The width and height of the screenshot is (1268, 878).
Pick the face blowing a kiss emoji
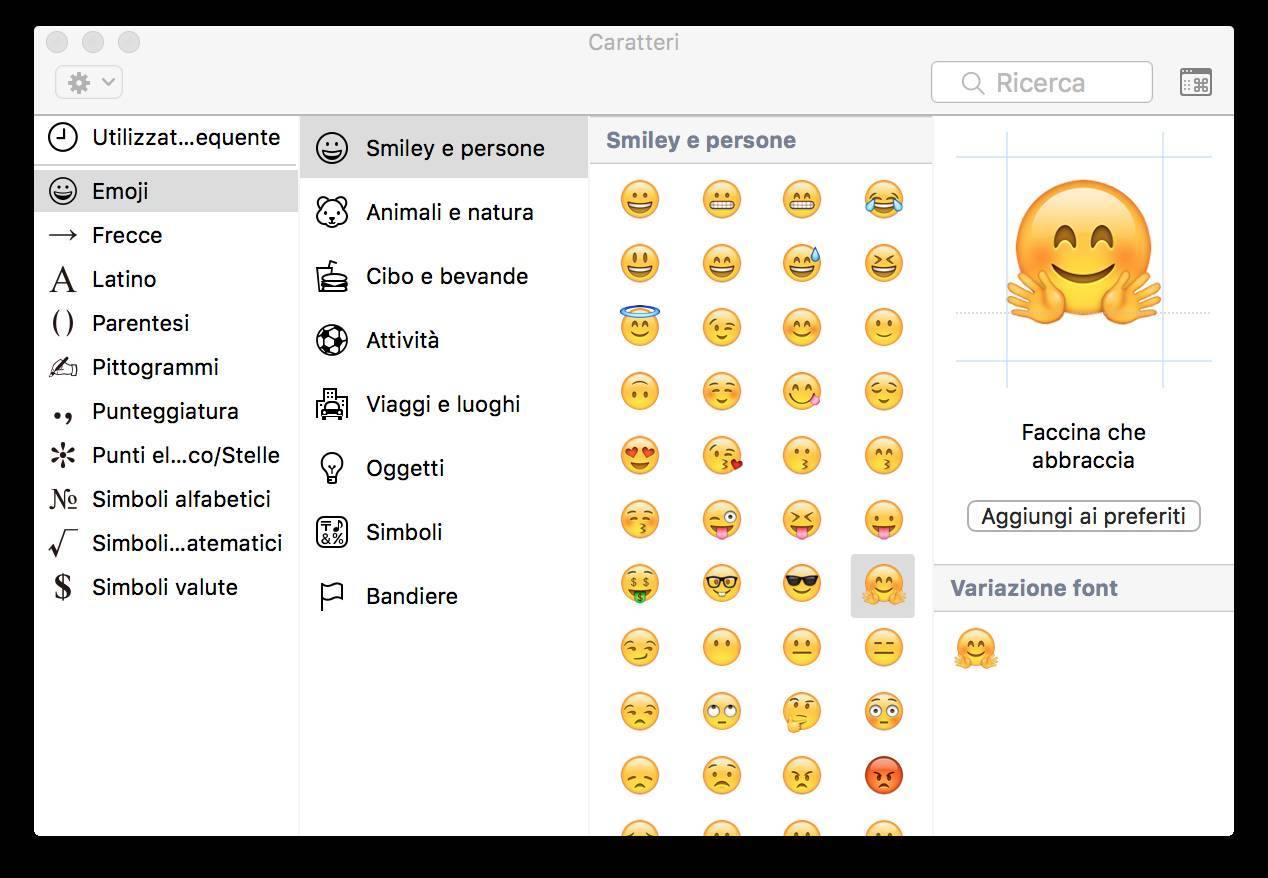tap(721, 455)
